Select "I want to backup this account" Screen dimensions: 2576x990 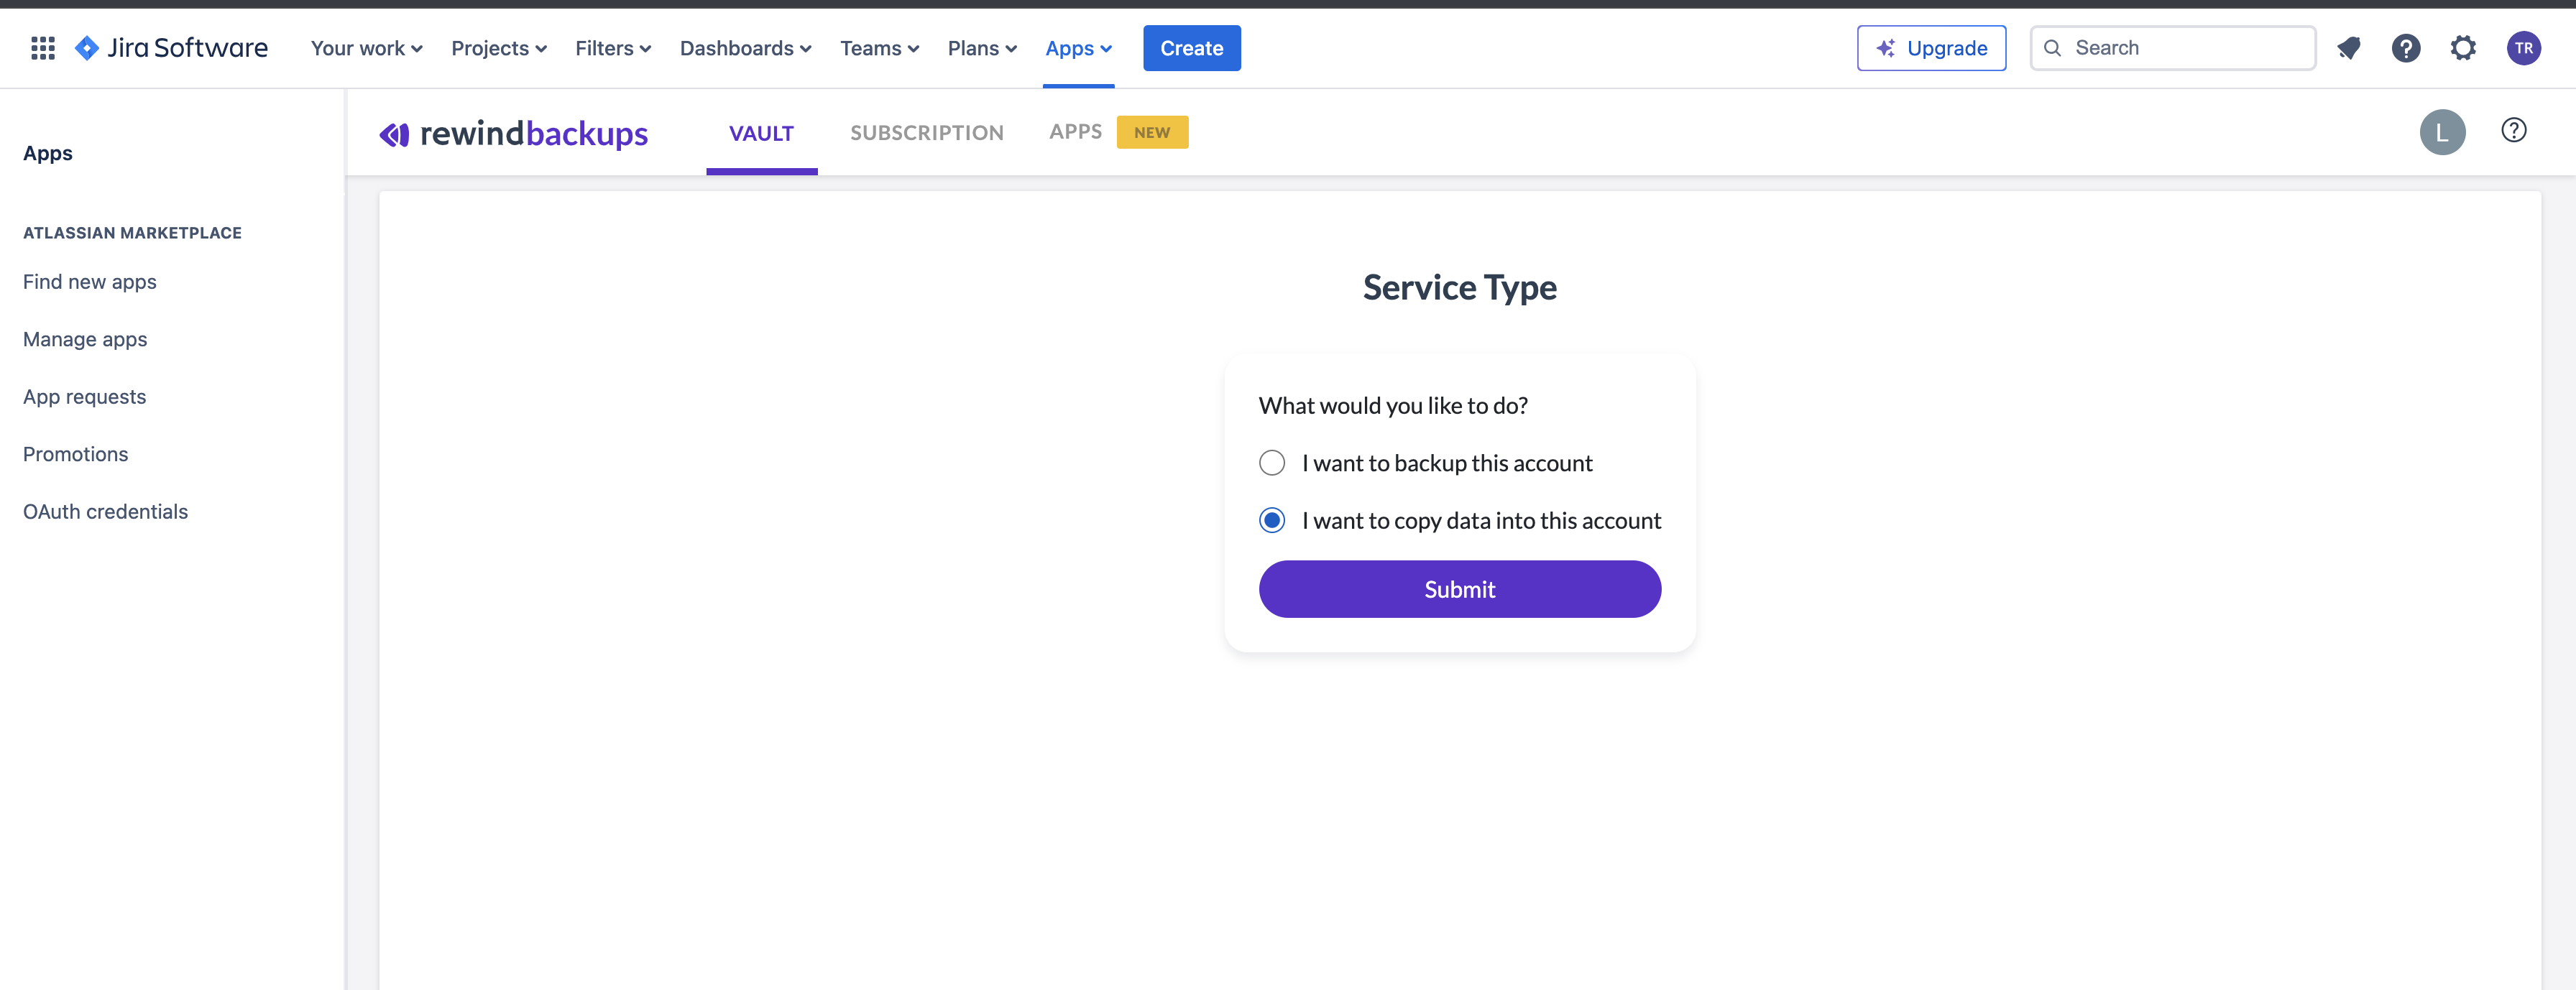click(x=1271, y=462)
